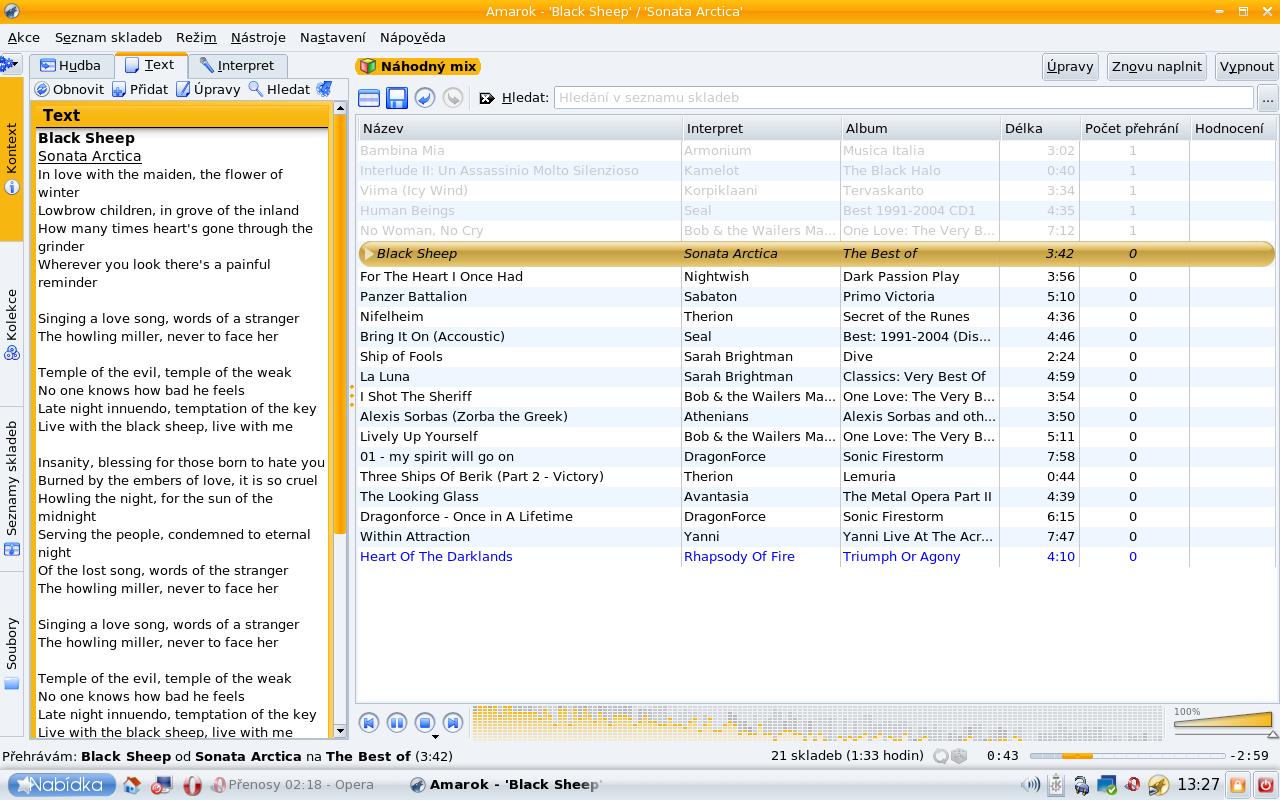1280x800 pixels.
Task: Click lyrics panel scrollbar down arrow
Action: 339,730
